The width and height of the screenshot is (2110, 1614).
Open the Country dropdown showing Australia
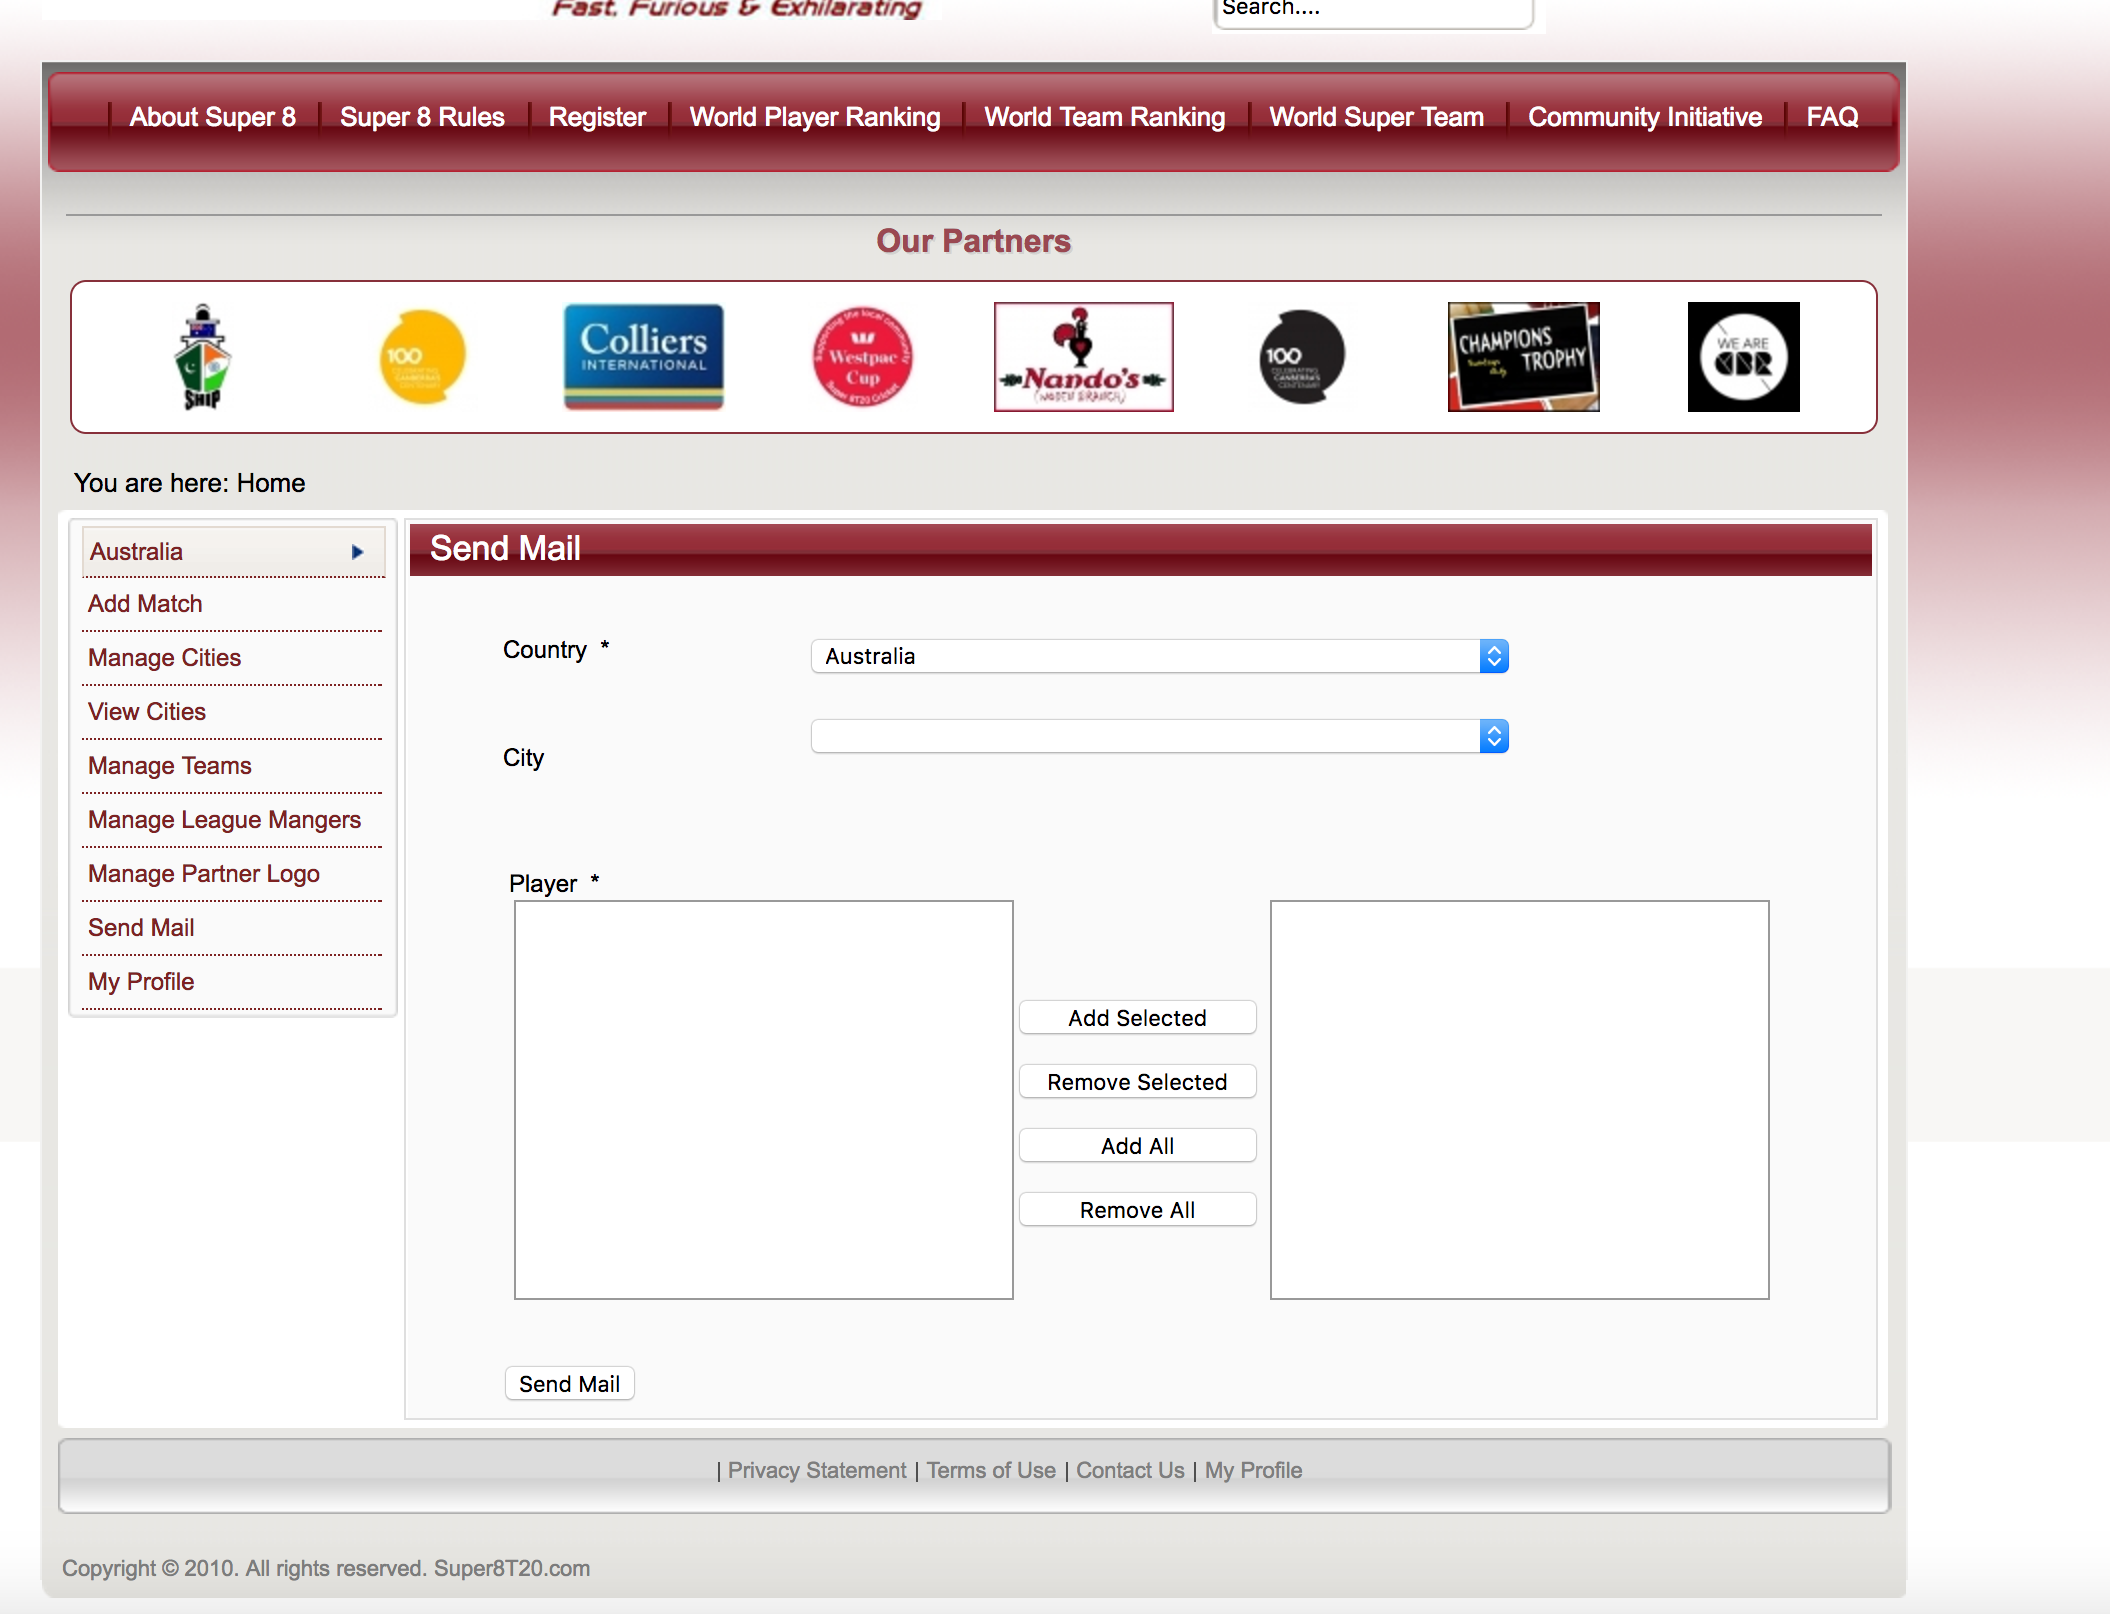1159,656
